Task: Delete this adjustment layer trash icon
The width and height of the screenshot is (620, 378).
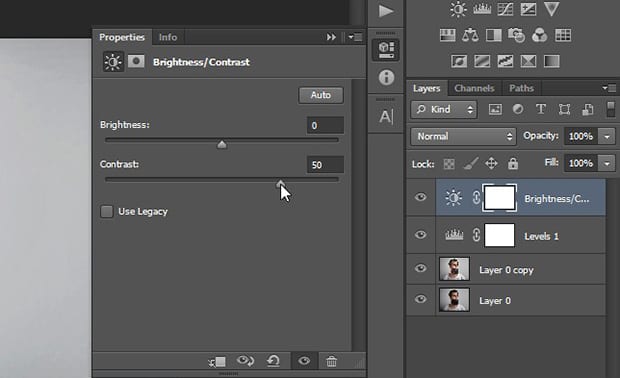Action: click(x=331, y=361)
